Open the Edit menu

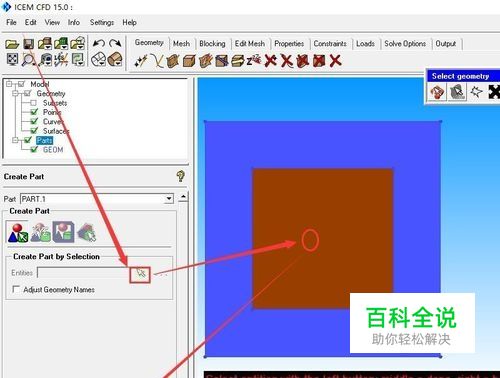coord(30,22)
